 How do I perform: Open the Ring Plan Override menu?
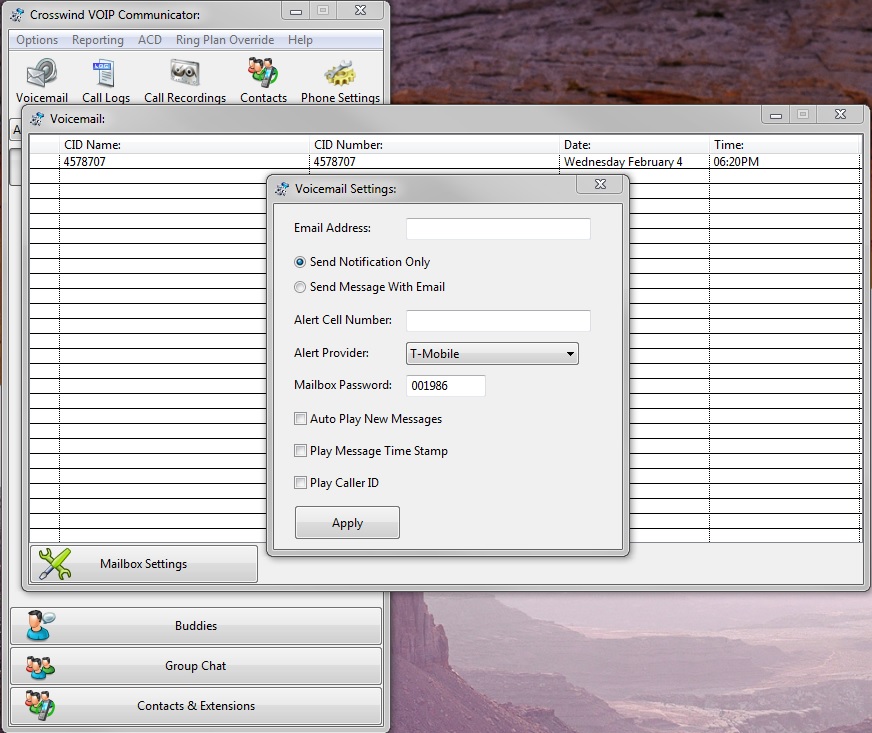(225, 40)
